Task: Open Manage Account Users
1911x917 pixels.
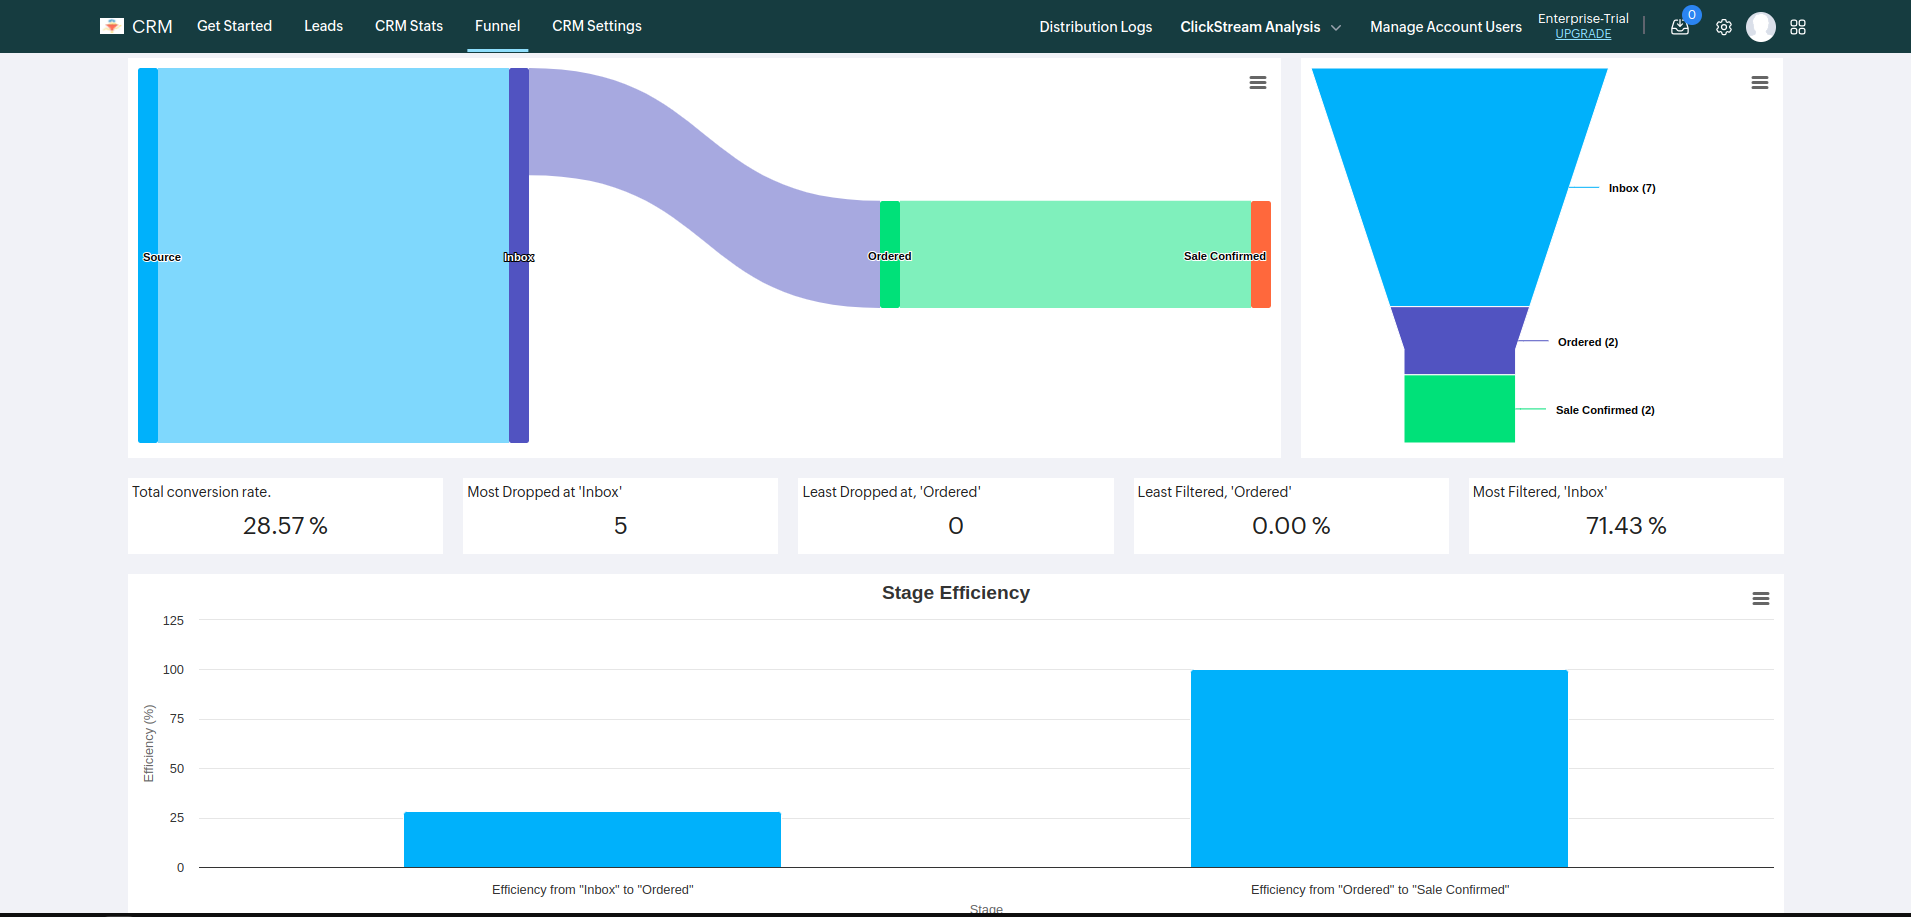Action: point(1446,27)
